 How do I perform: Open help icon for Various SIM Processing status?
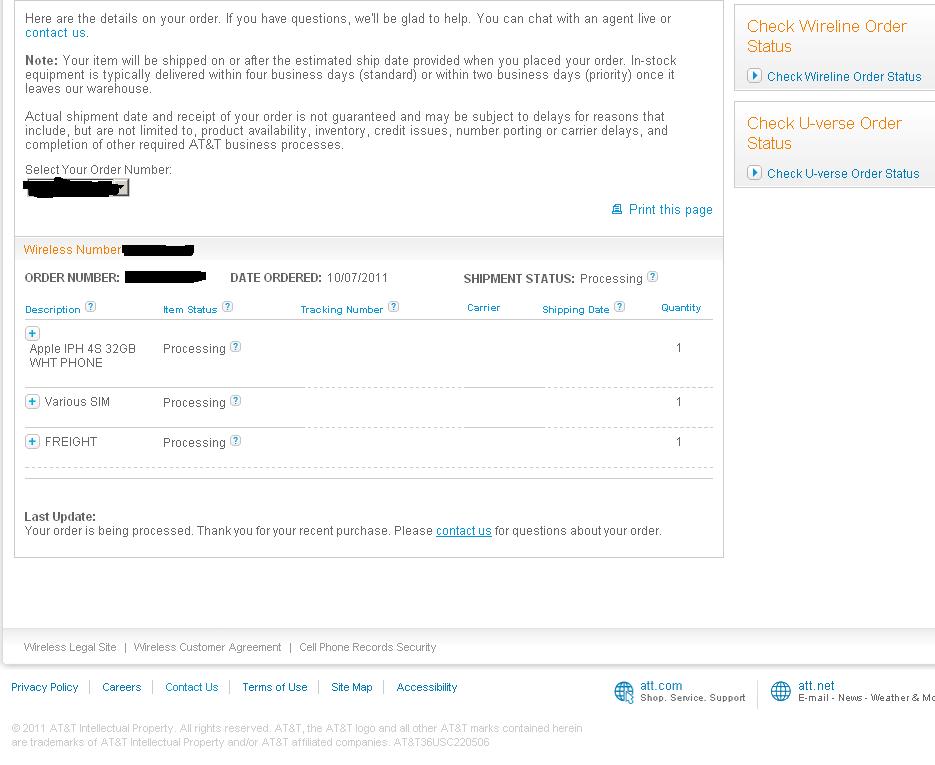pos(236,401)
